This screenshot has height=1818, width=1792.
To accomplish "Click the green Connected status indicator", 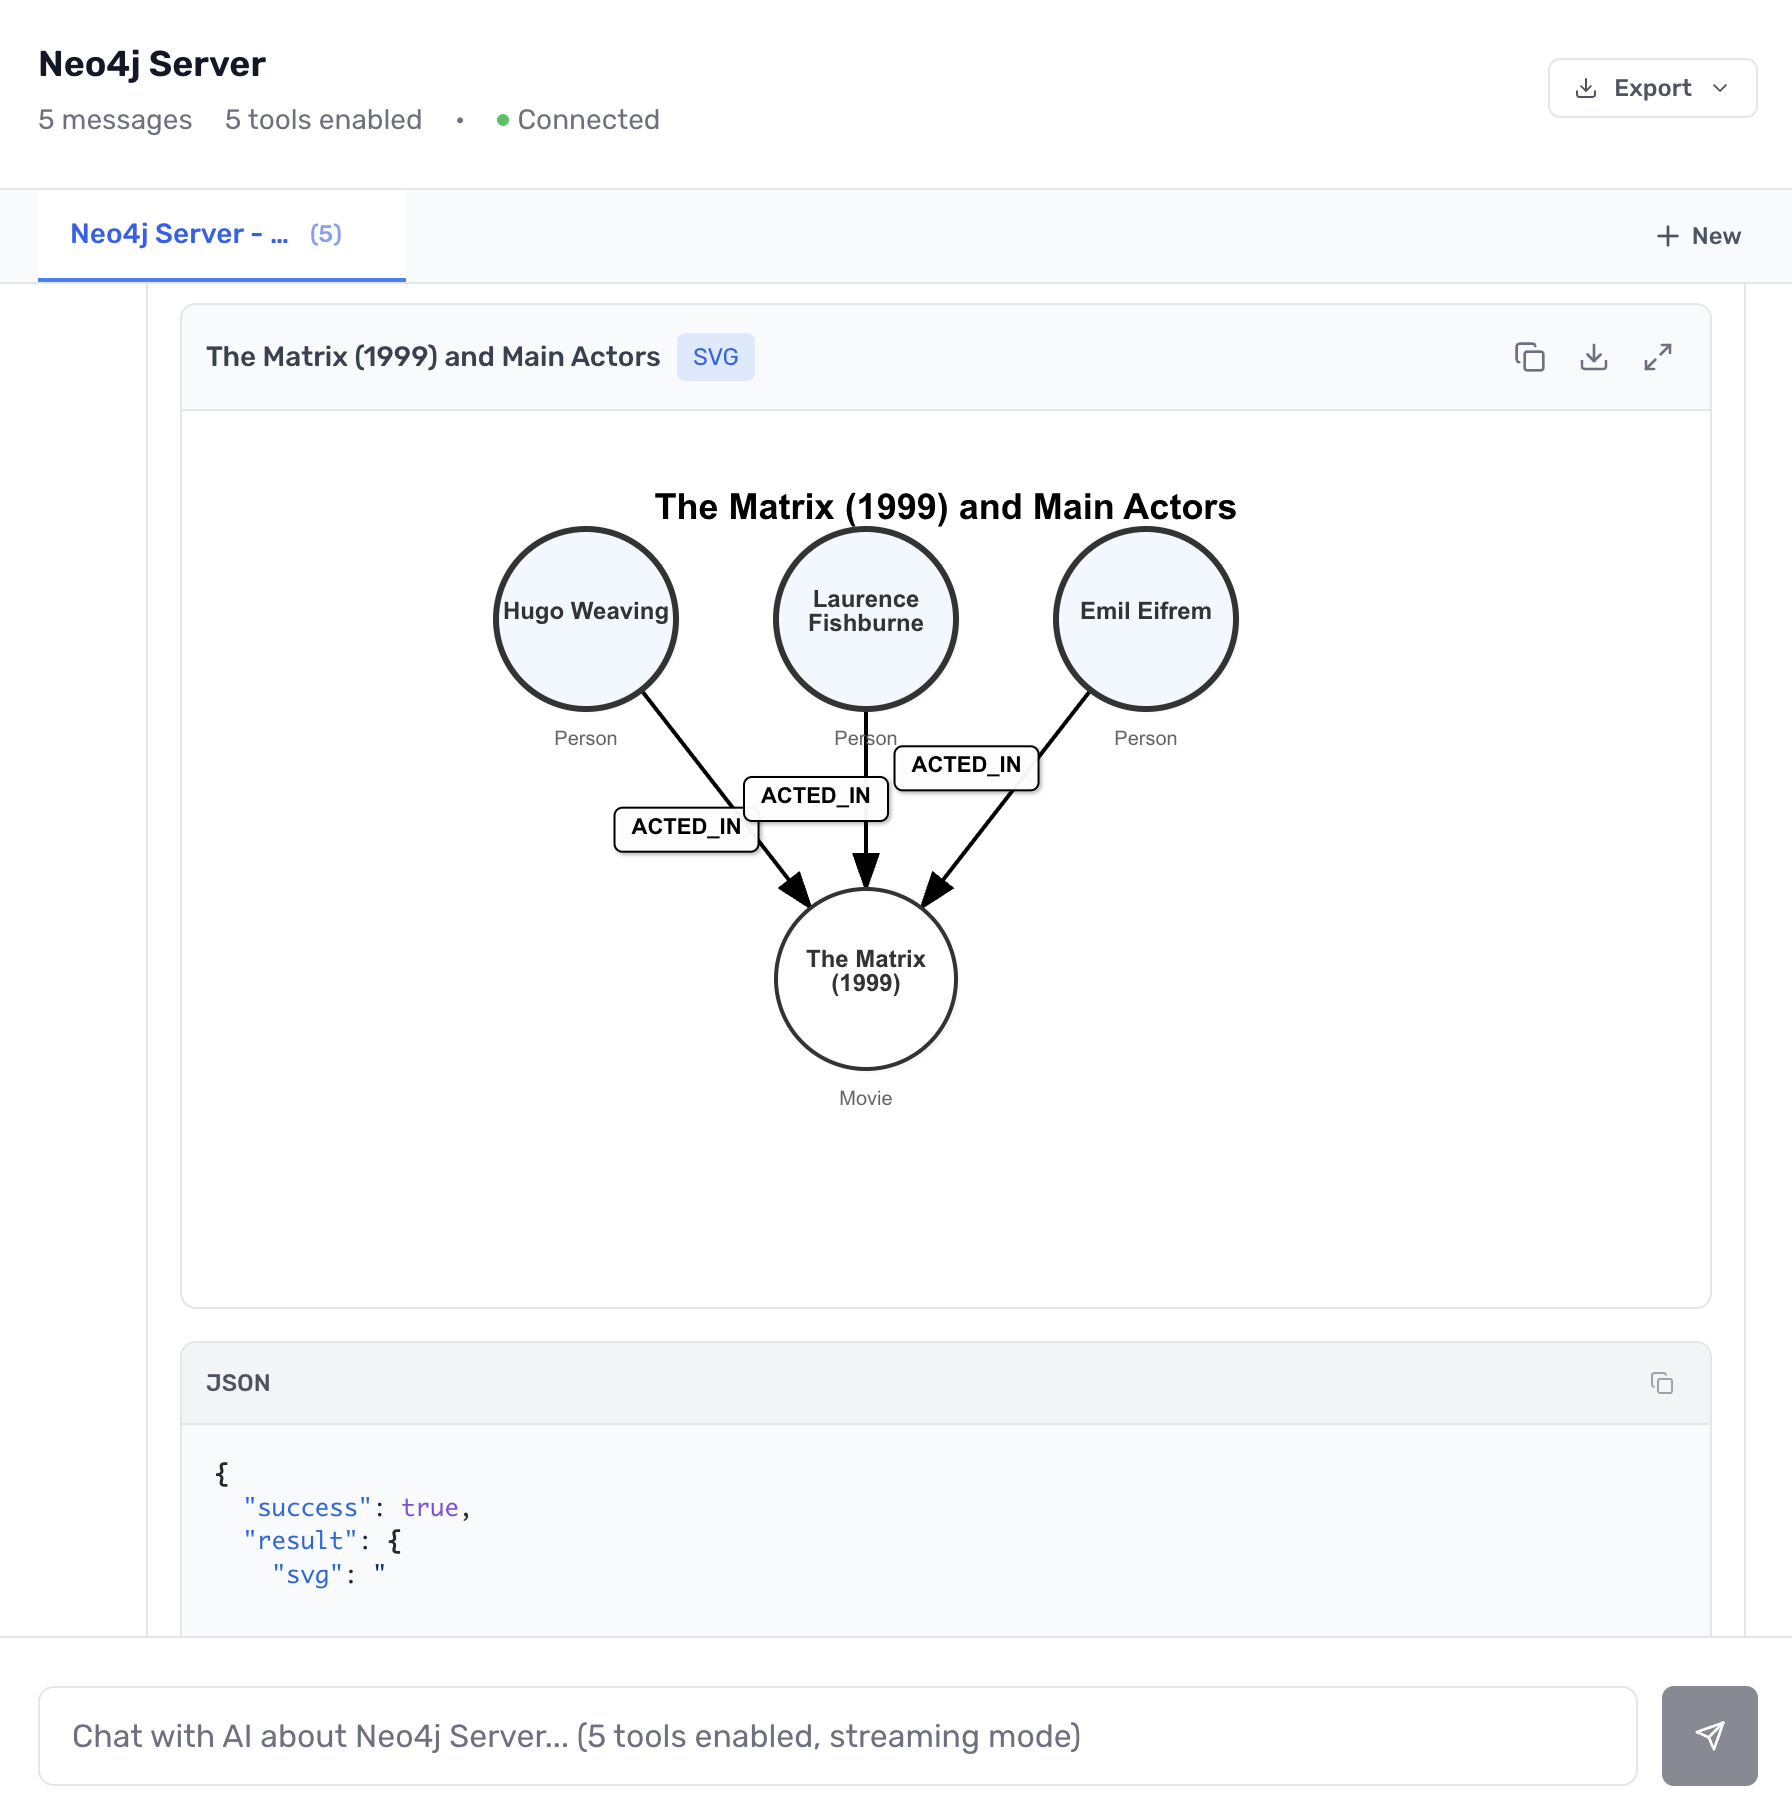I will tap(504, 119).
